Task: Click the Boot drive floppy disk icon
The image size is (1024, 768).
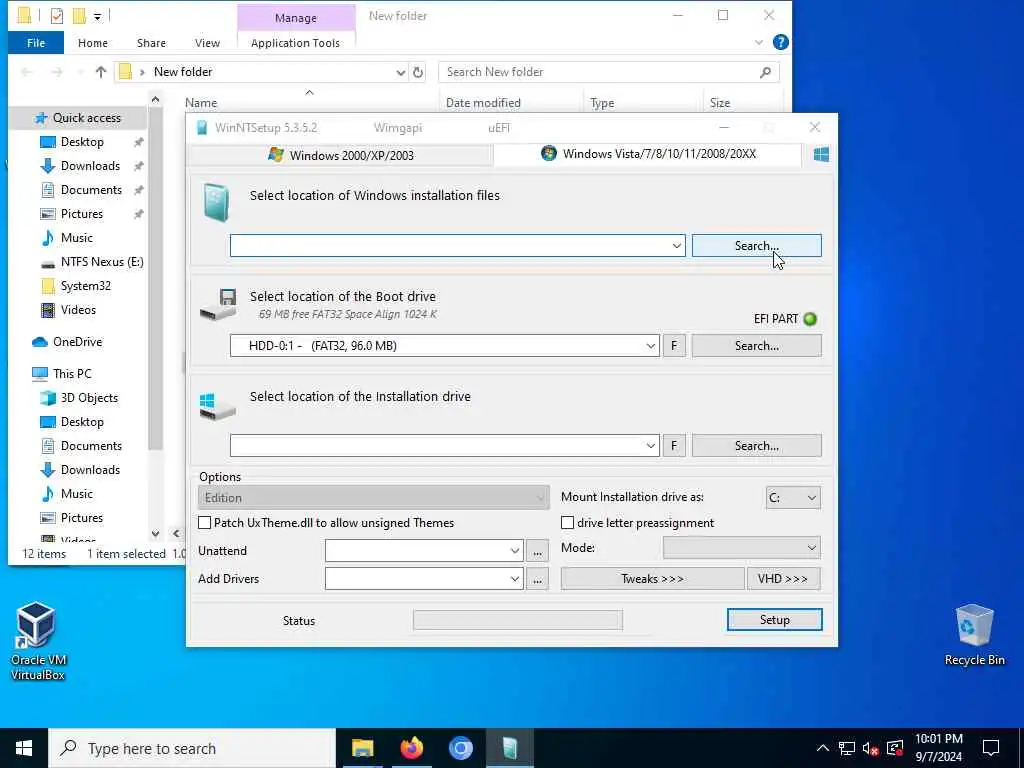Action: pyautogui.click(x=219, y=304)
